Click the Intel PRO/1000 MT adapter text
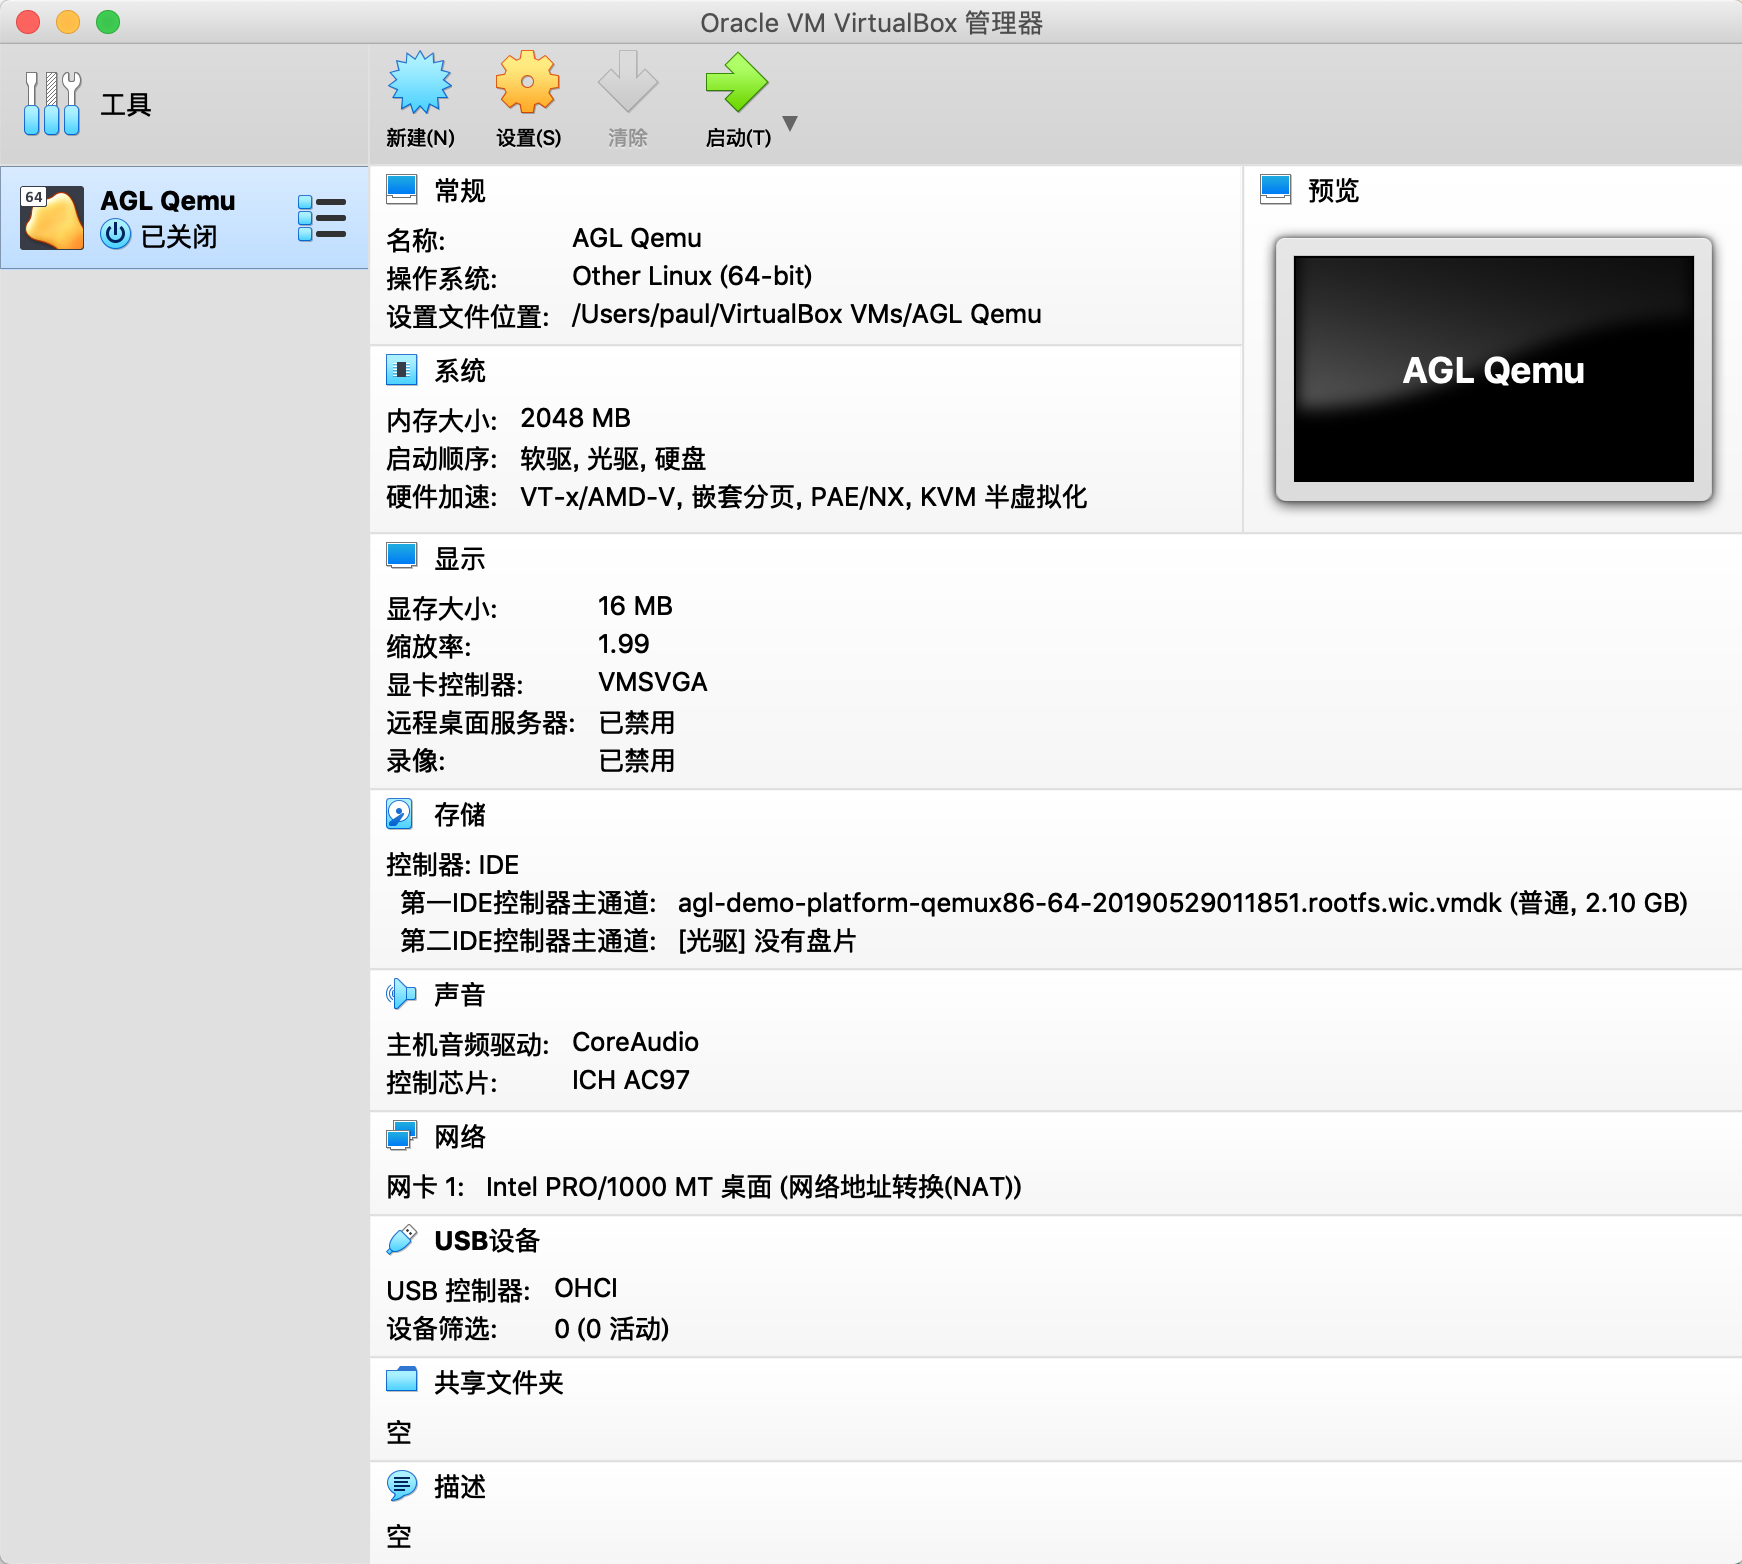Viewport: 1742px width, 1564px height. click(x=753, y=1187)
